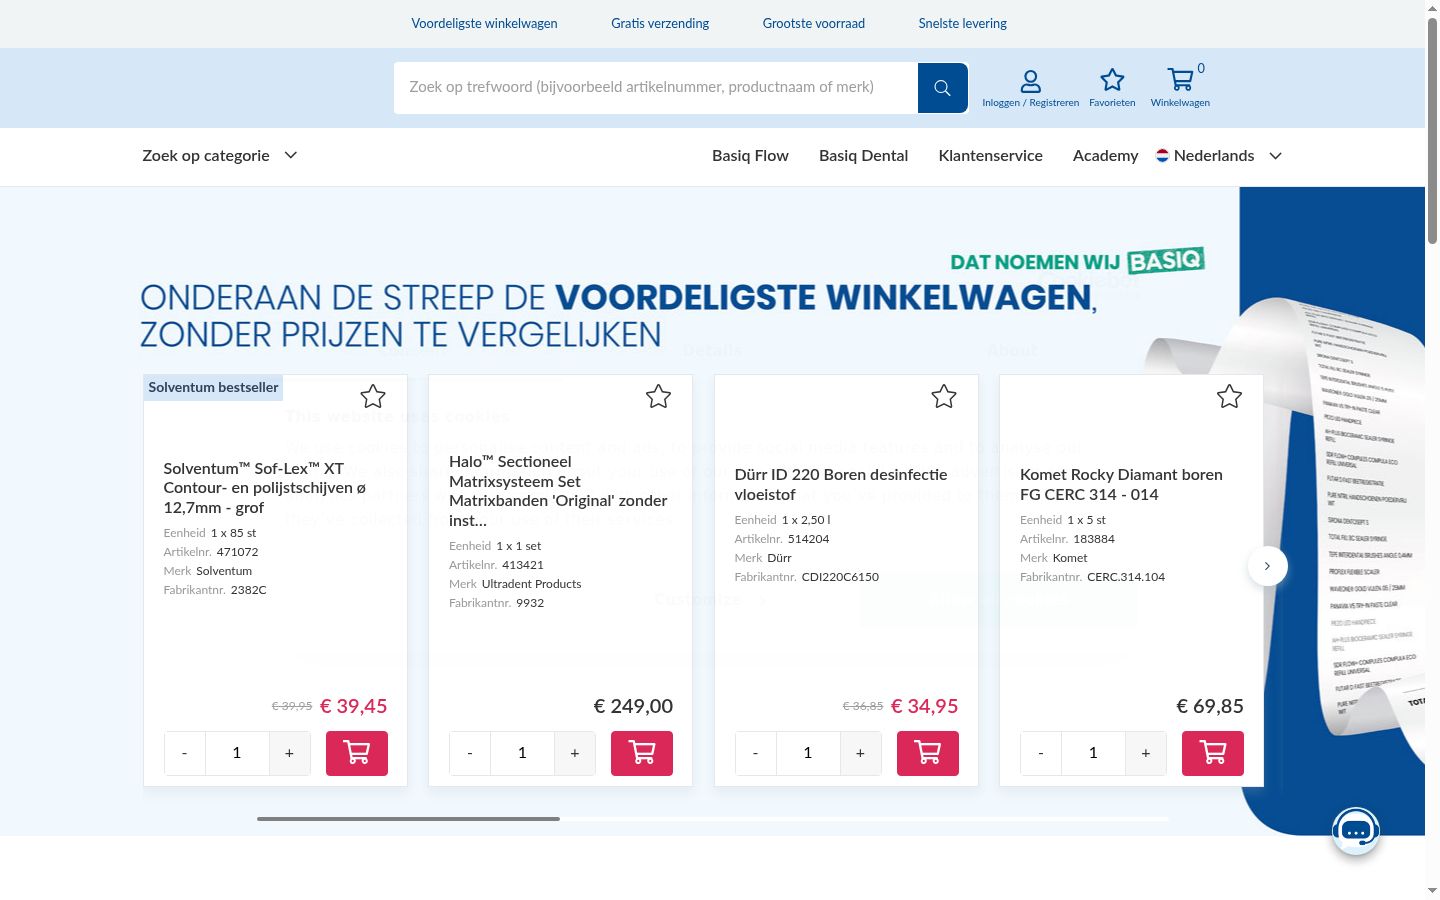This screenshot has height=900, width=1440.
Task: Decrease quantity for Solventum Sof-Lex XT
Action: click(185, 753)
